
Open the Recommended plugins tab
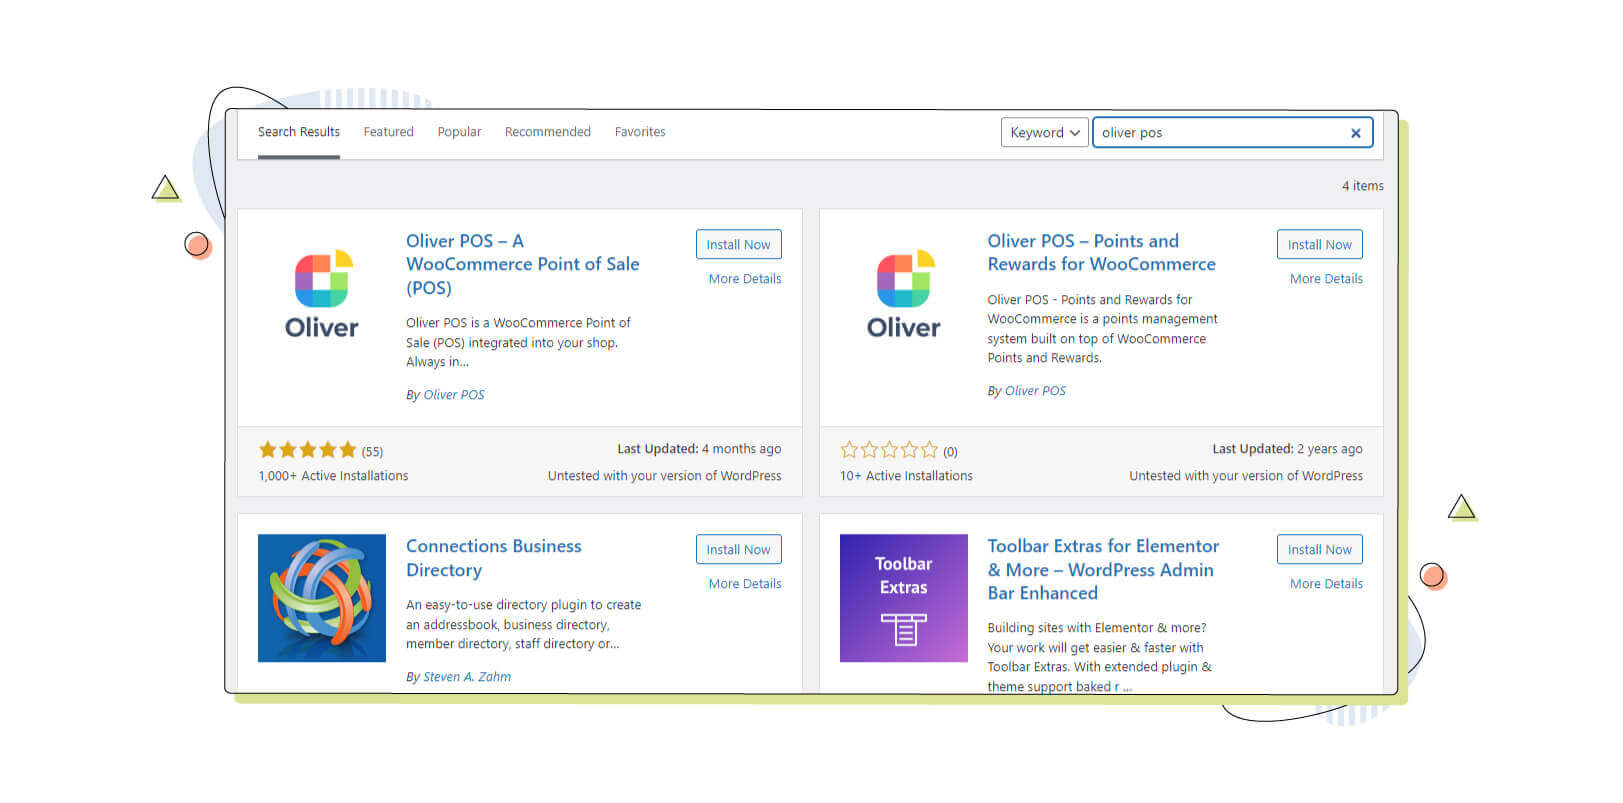click(547, 132)
